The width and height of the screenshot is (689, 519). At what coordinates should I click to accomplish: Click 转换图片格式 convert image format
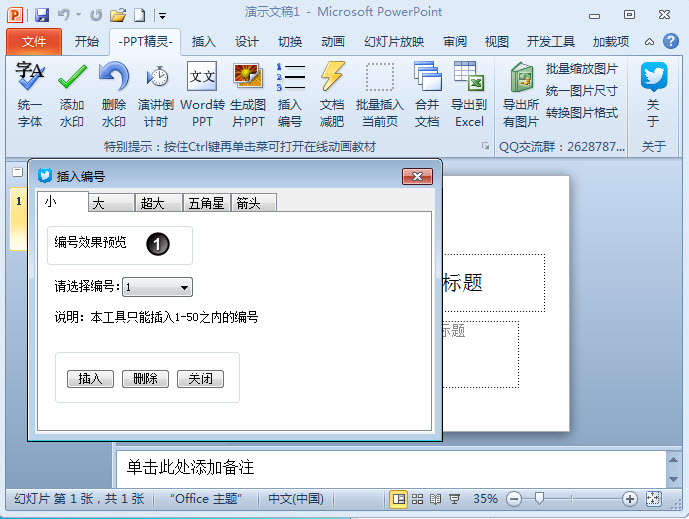click(581, 113)
